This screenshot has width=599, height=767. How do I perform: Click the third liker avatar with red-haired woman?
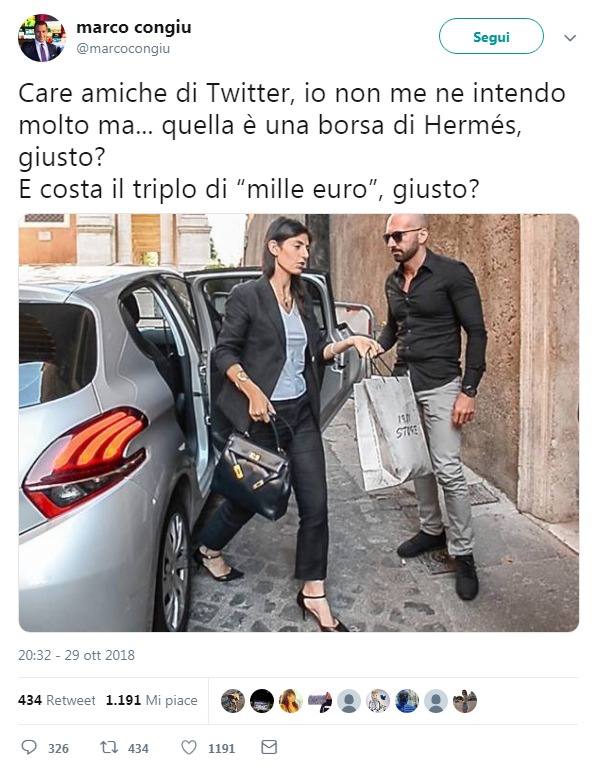coord(290,701)
